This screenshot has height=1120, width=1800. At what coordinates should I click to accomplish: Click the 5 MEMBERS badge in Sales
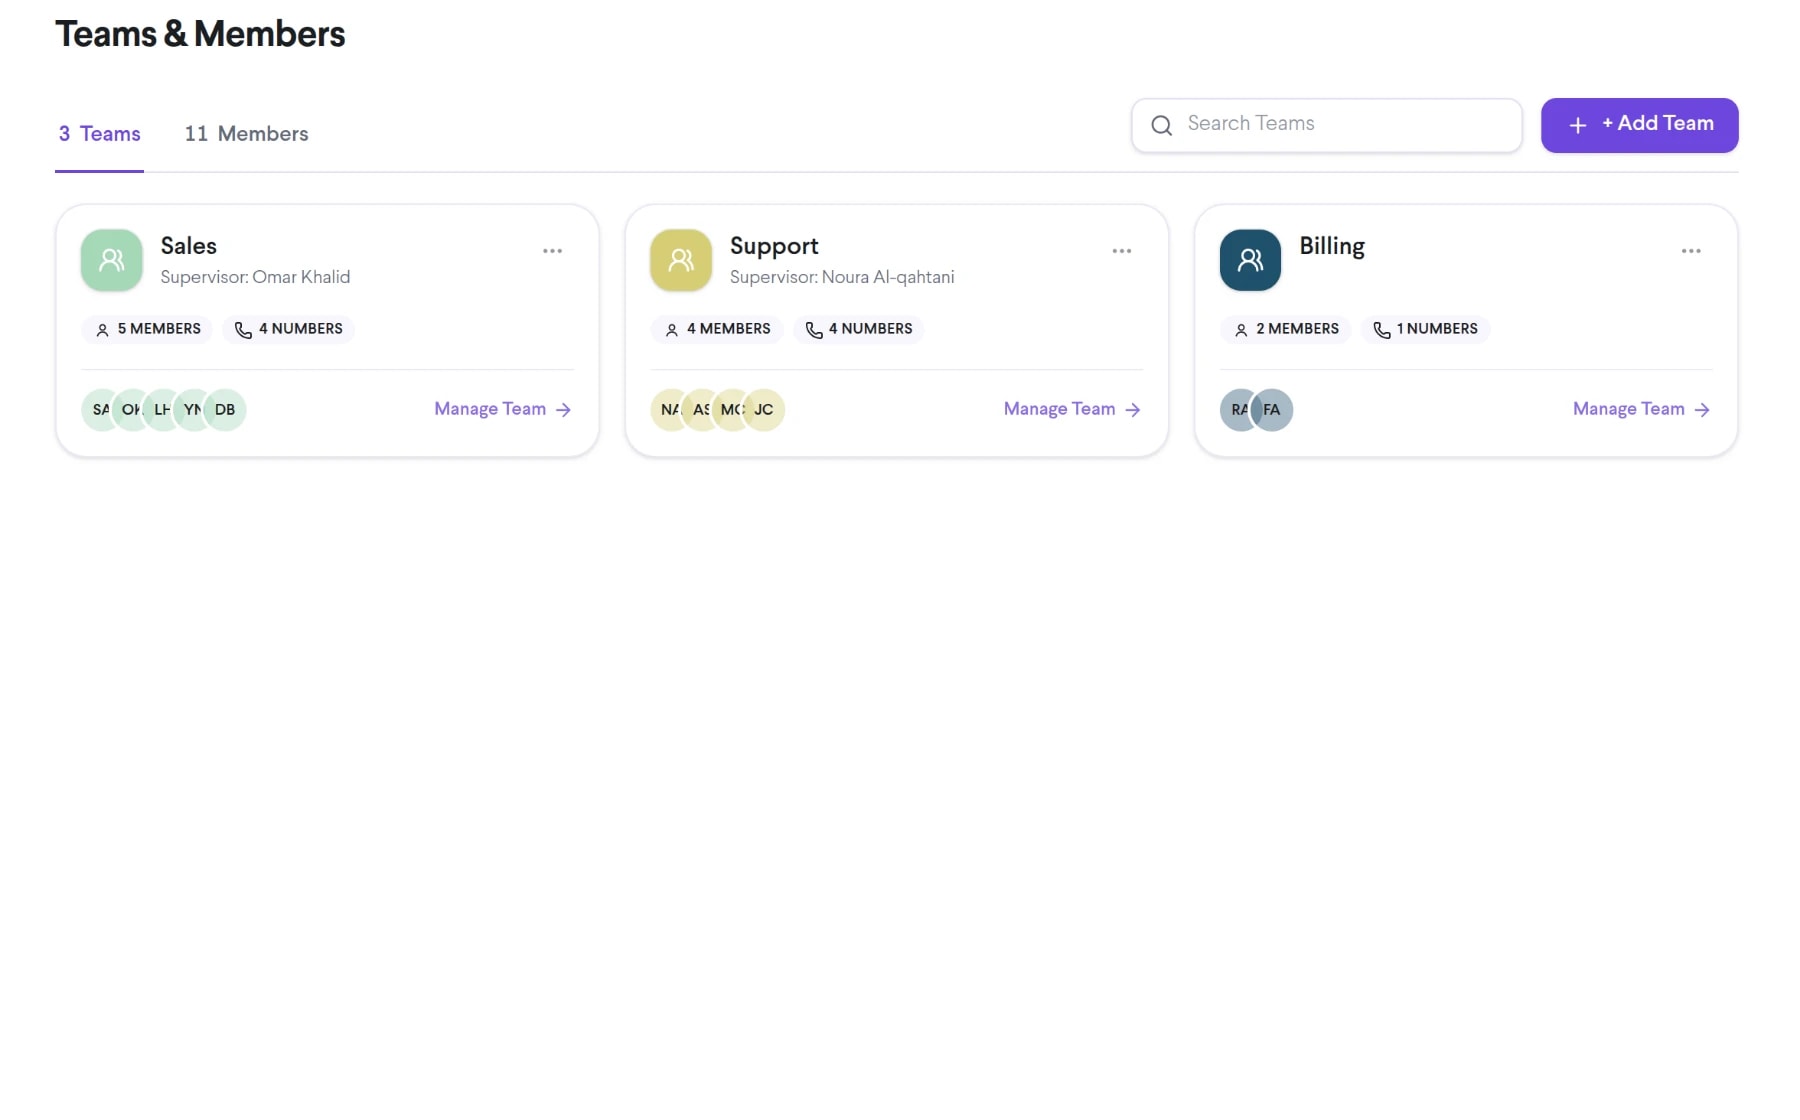tap(147, 329)
